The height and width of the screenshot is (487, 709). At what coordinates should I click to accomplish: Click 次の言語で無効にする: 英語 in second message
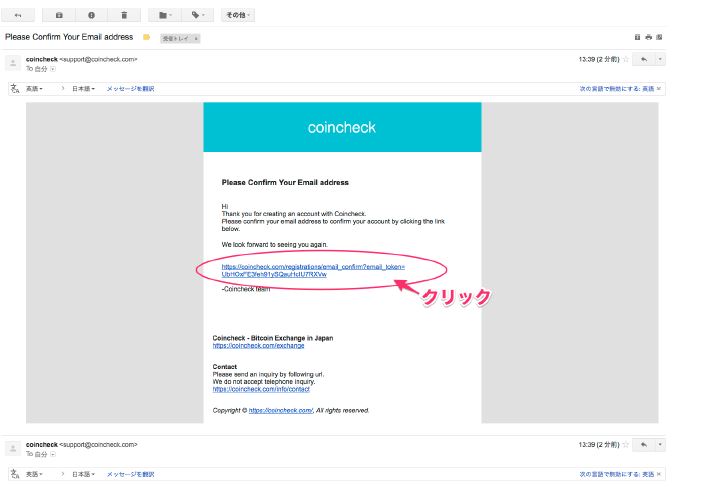click(x=617, y=474)
